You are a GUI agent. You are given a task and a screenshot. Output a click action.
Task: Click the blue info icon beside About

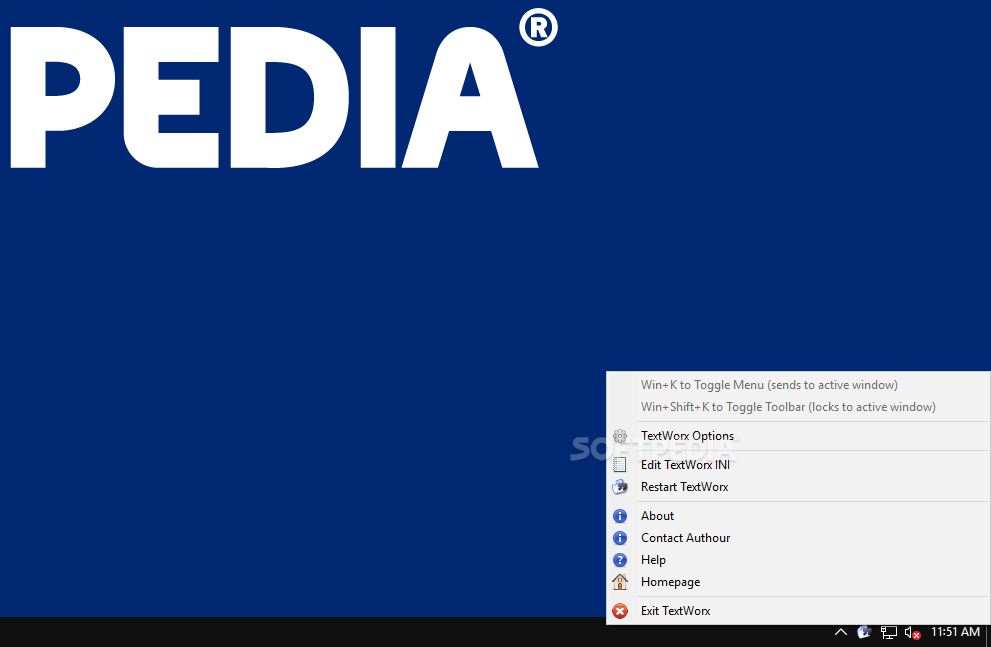pos(620,516)
